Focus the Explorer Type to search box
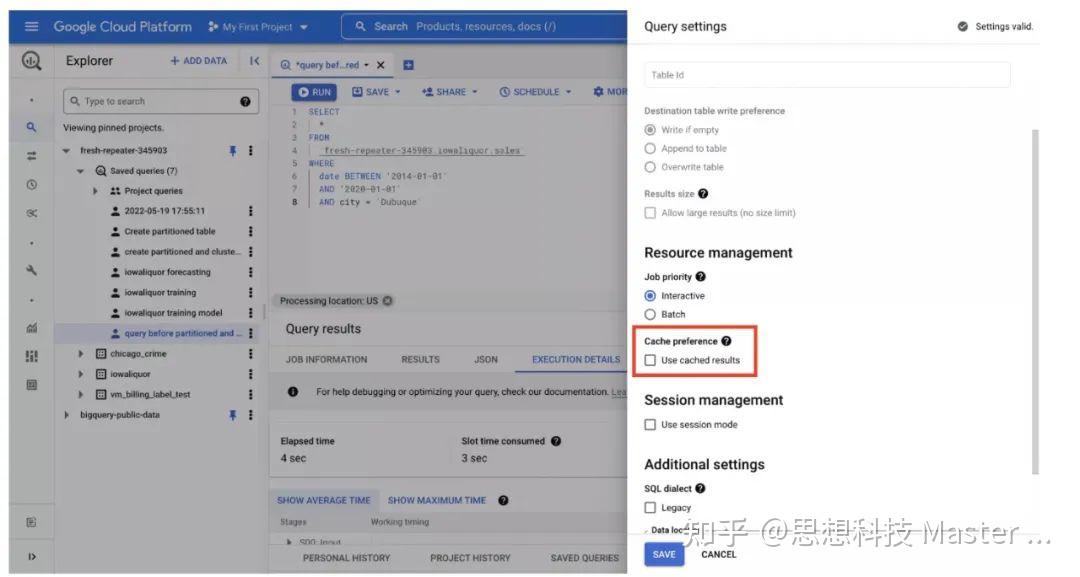This screenshot has width=1080, height=577. (x=160, y=101)
